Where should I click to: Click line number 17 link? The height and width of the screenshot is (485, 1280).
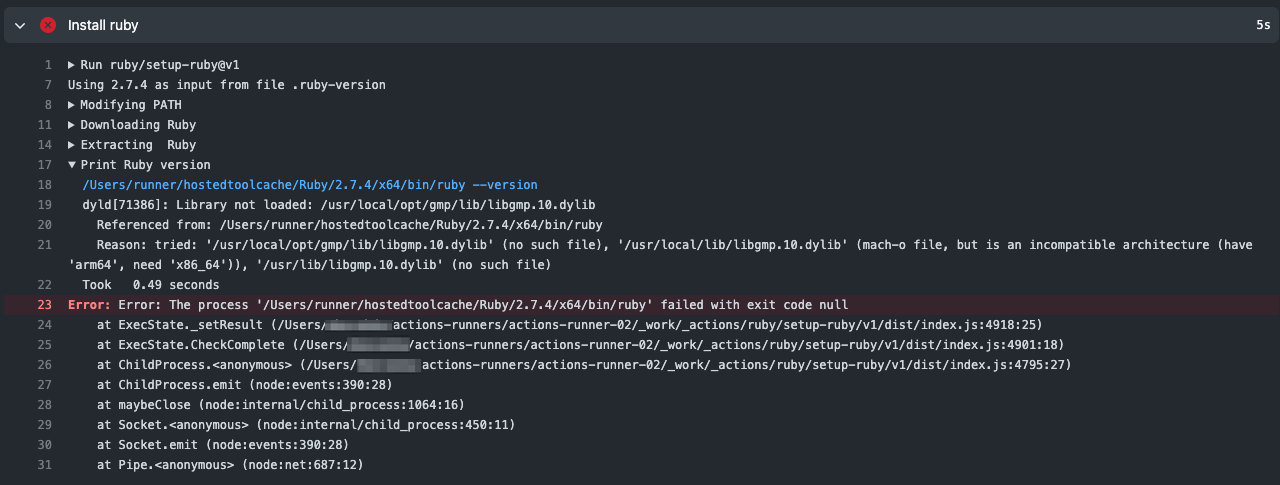coord(44,165)
